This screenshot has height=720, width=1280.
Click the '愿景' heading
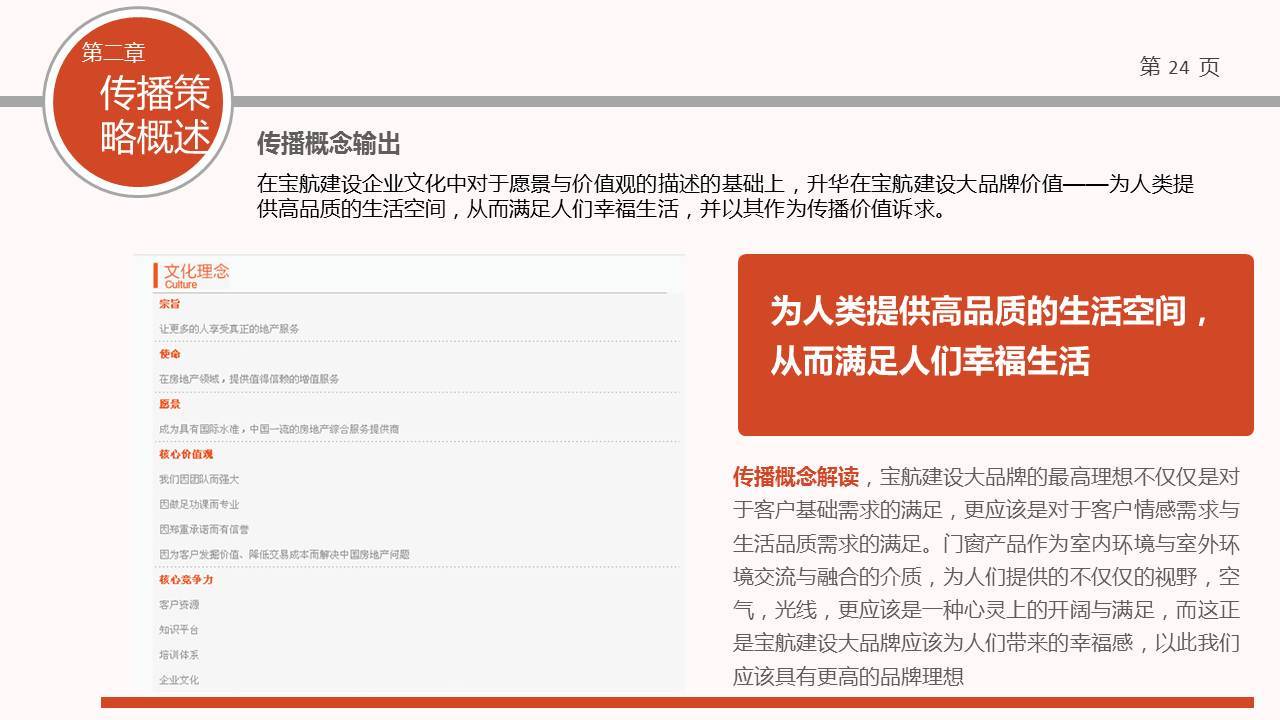[169, 404]
